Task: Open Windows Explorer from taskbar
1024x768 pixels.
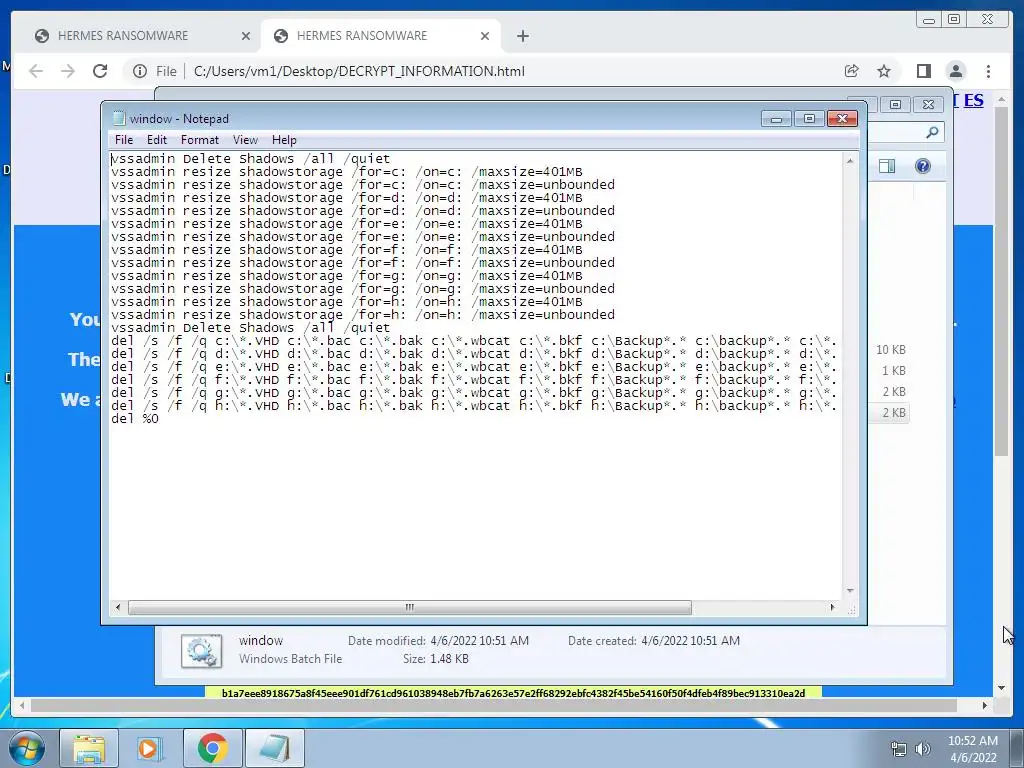Action: (x=89, y=748)
